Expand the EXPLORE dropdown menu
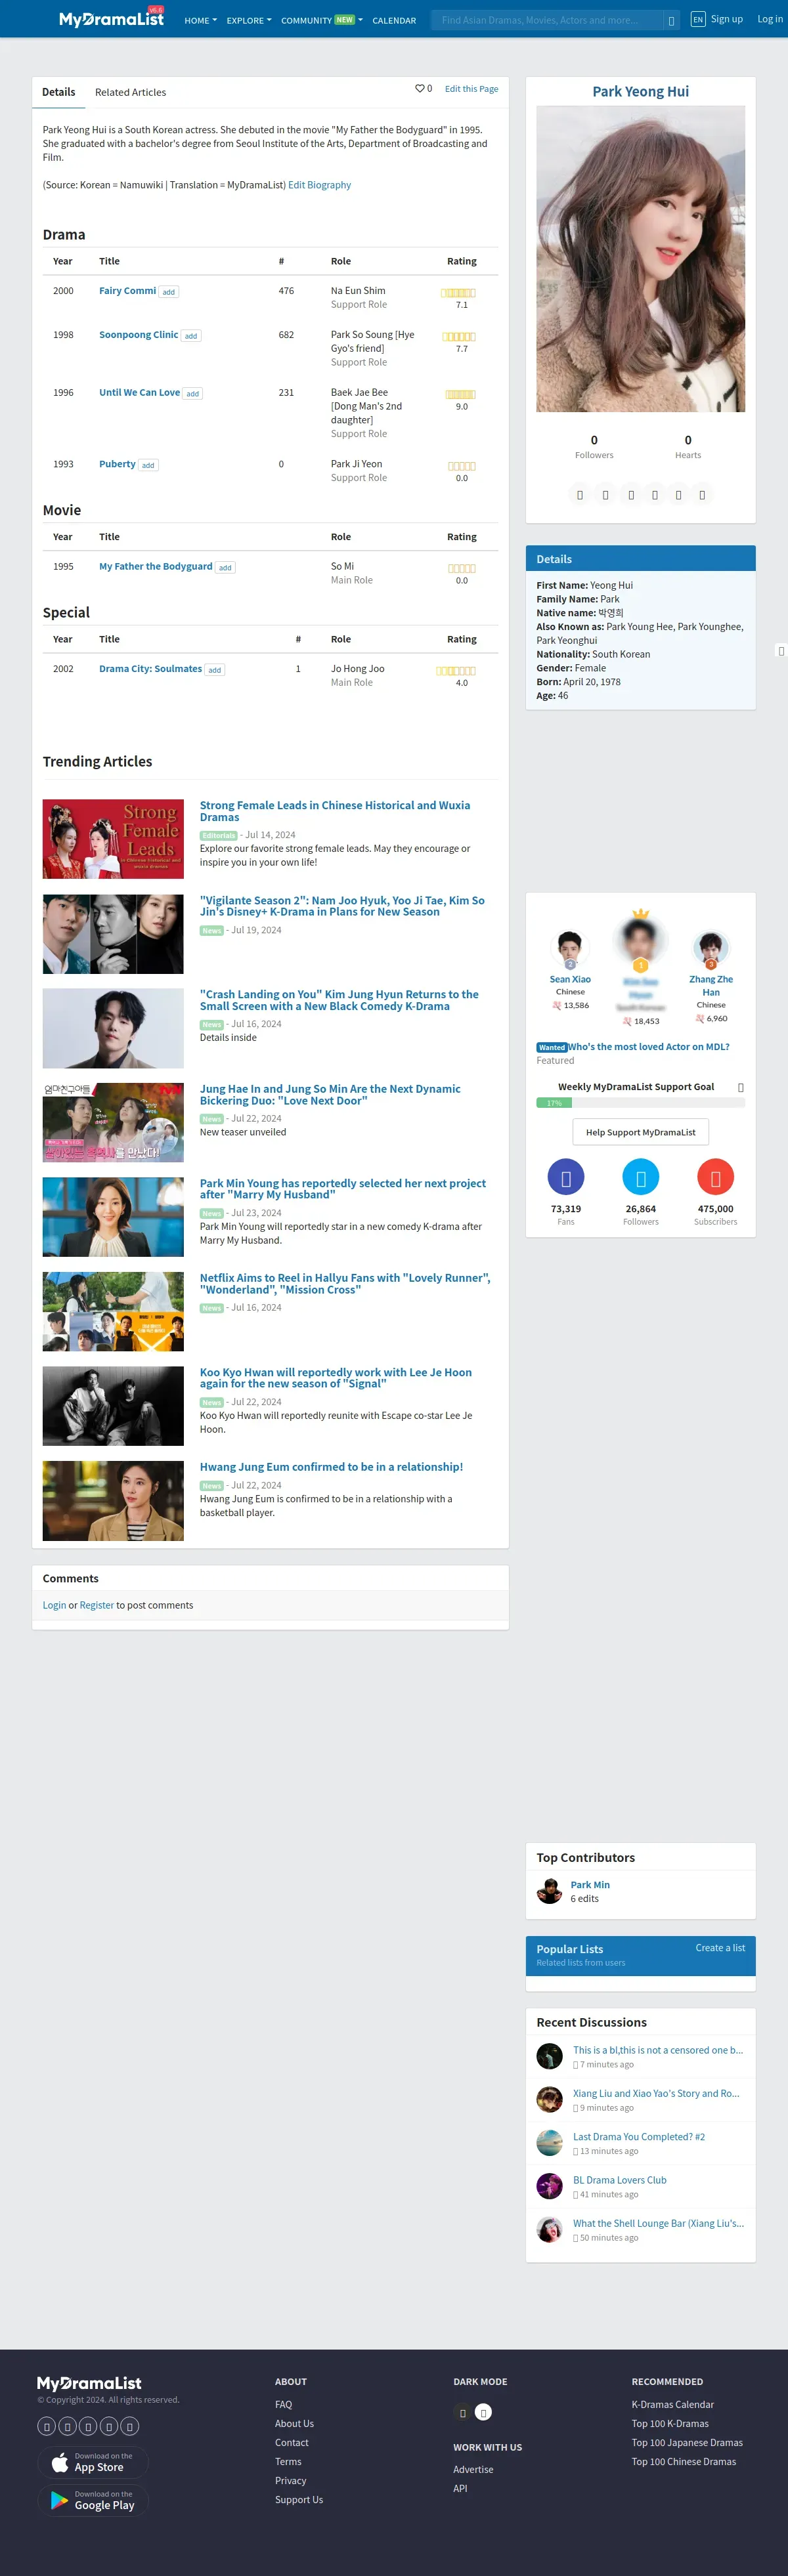The width and height of the screenshot is (788, 2576). coord(249,20)
